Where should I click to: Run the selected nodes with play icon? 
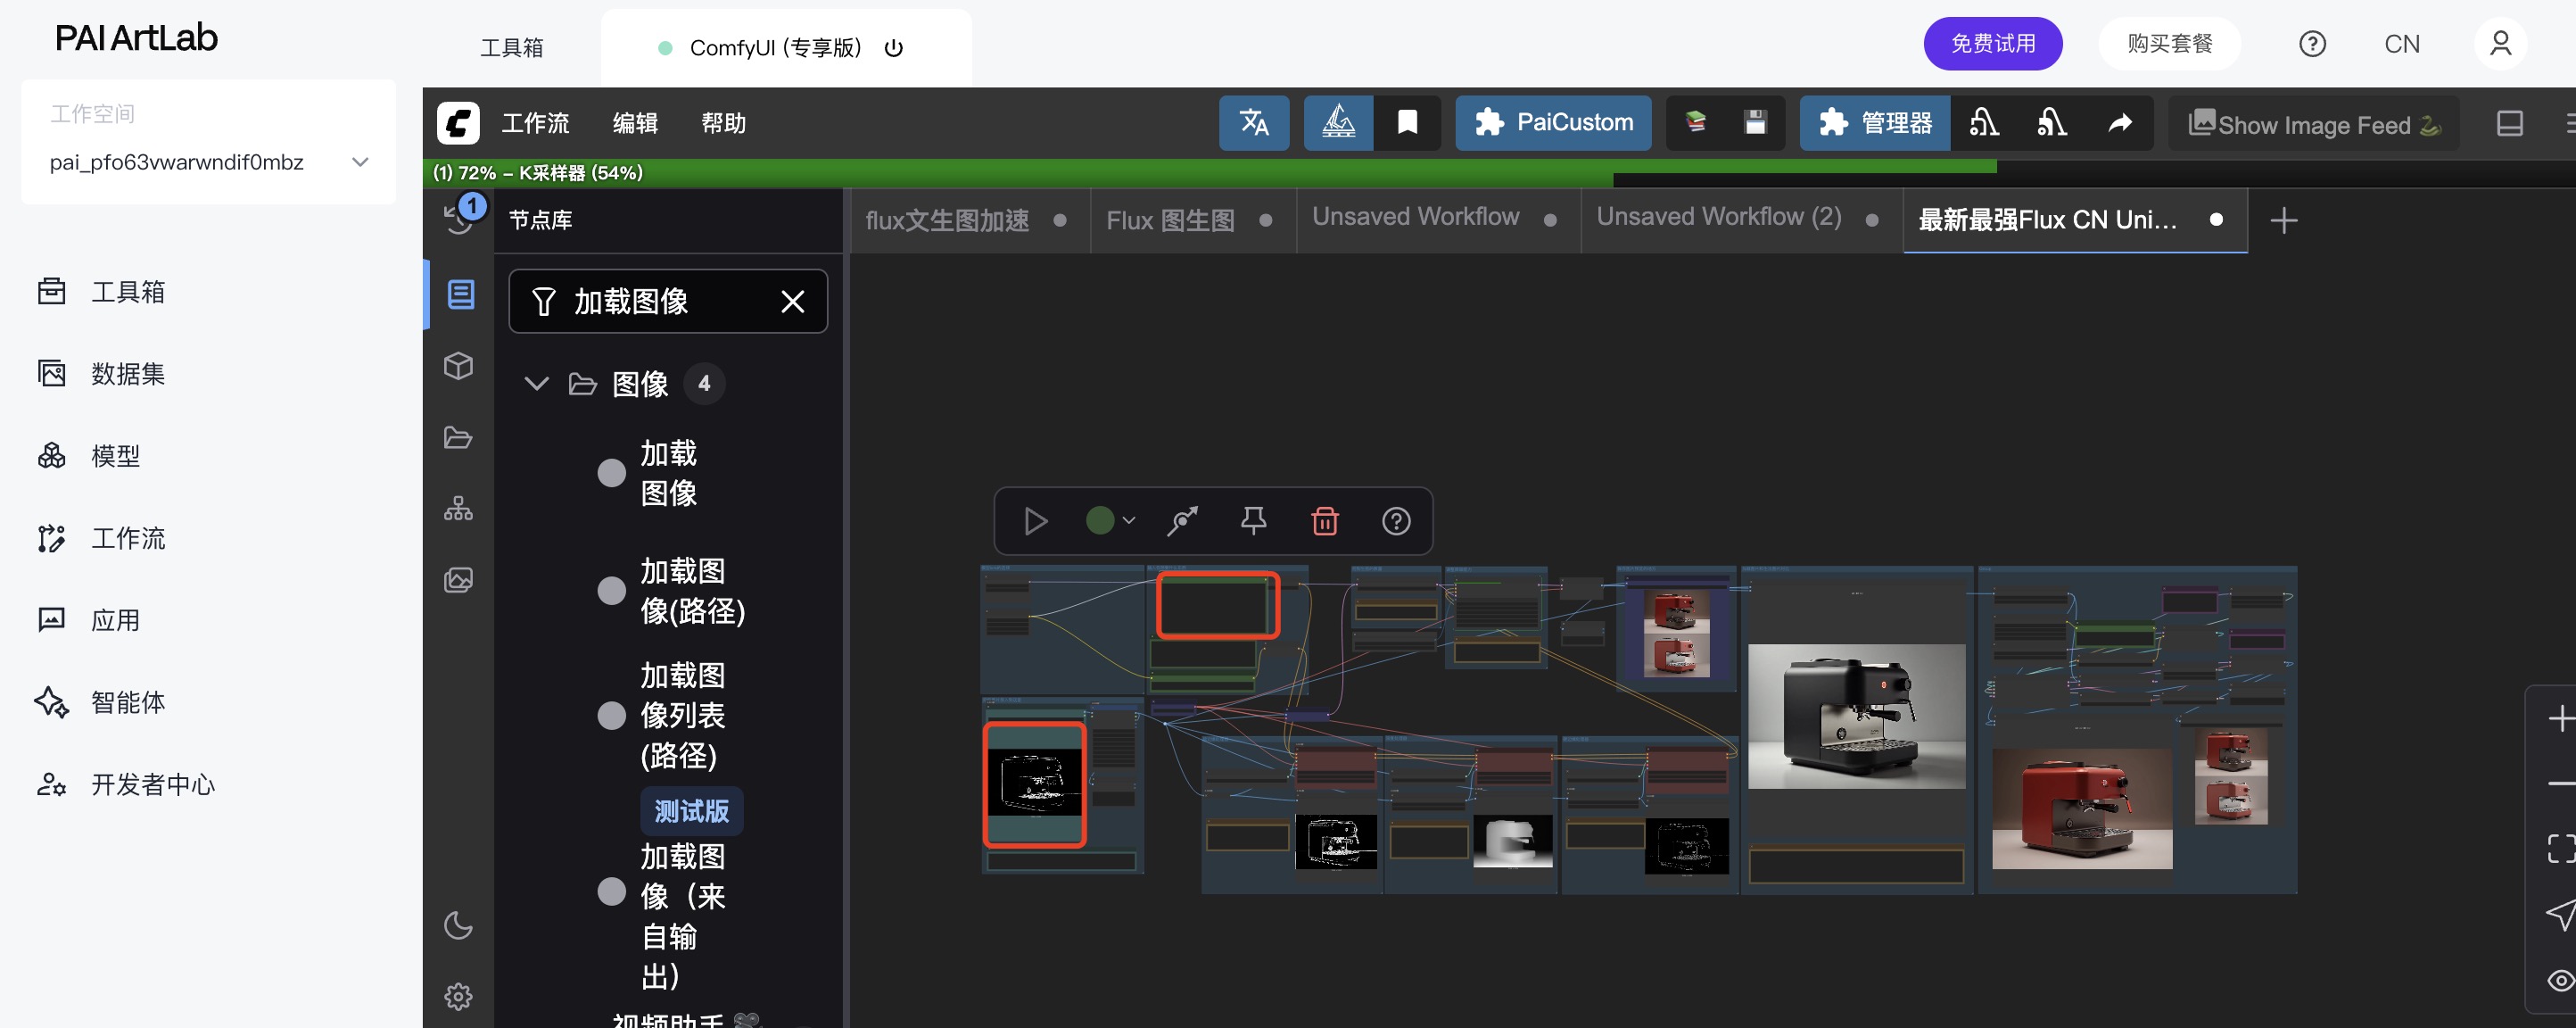coord(1035,521)
